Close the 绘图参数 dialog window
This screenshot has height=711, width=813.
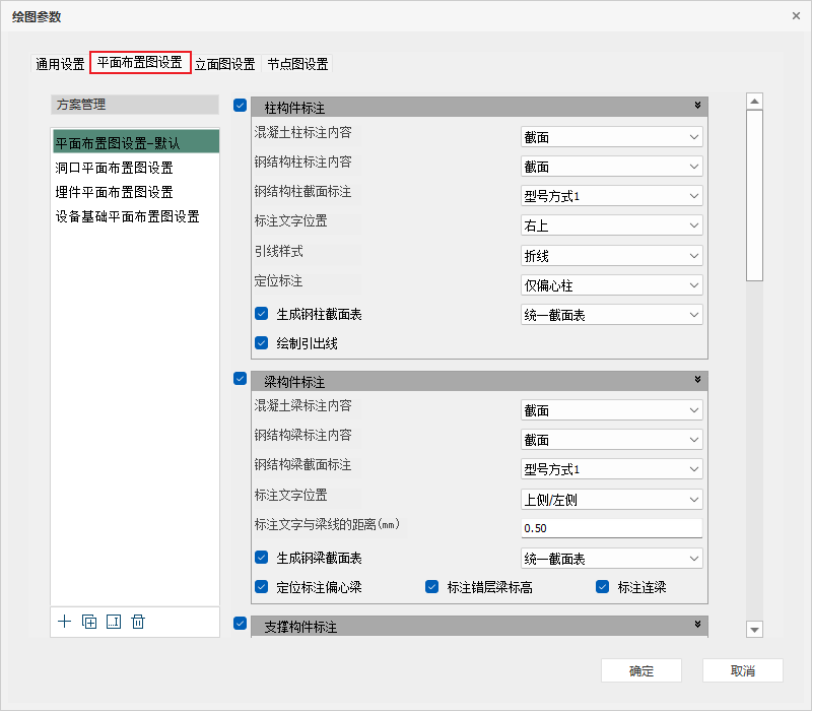(x=795, y=16)
